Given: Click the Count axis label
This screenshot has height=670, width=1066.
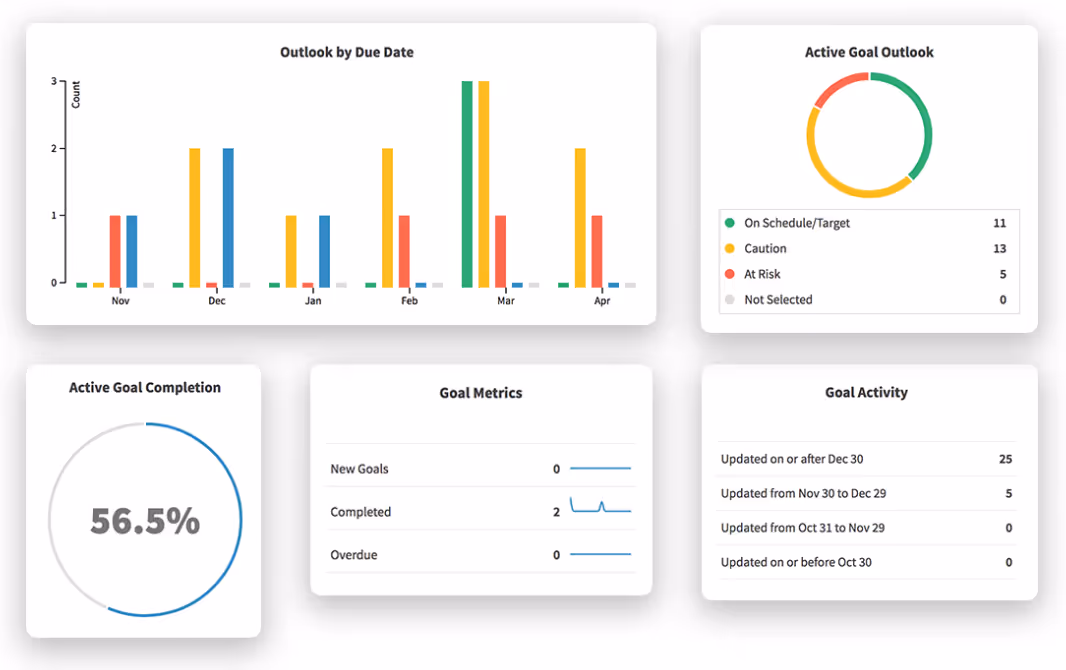Looking at the screenshot, I should click(75, 94).
